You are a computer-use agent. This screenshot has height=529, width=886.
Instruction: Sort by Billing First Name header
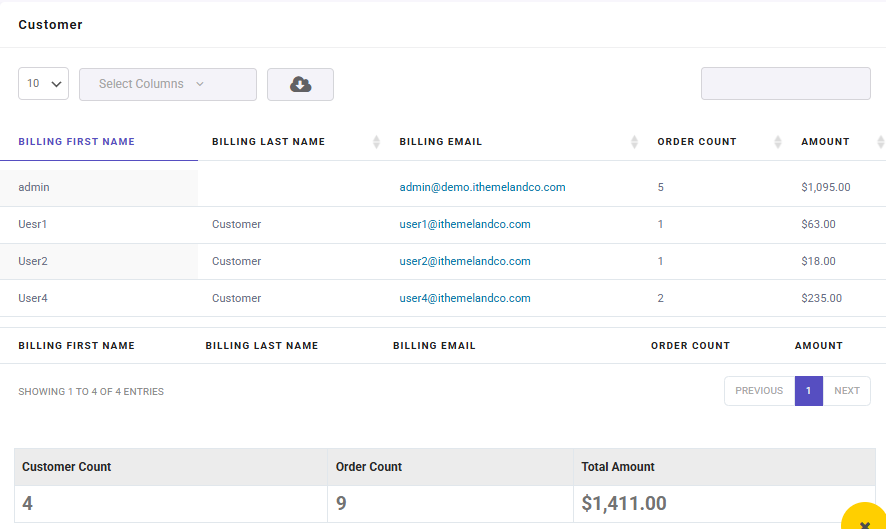[76, 142]
